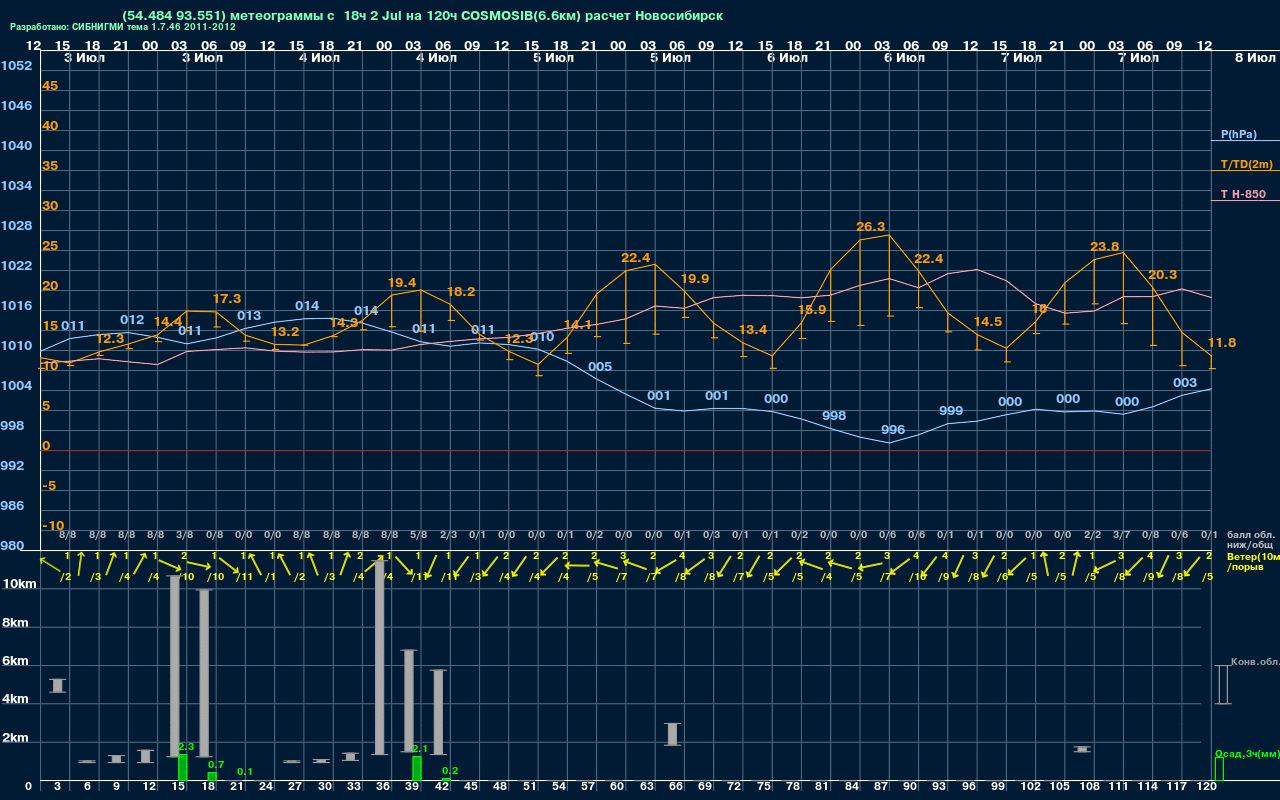This screenshot has height=800, width=1280.
Task: Click the green precipitation bar at hour 39
Action: coord(416,768)
